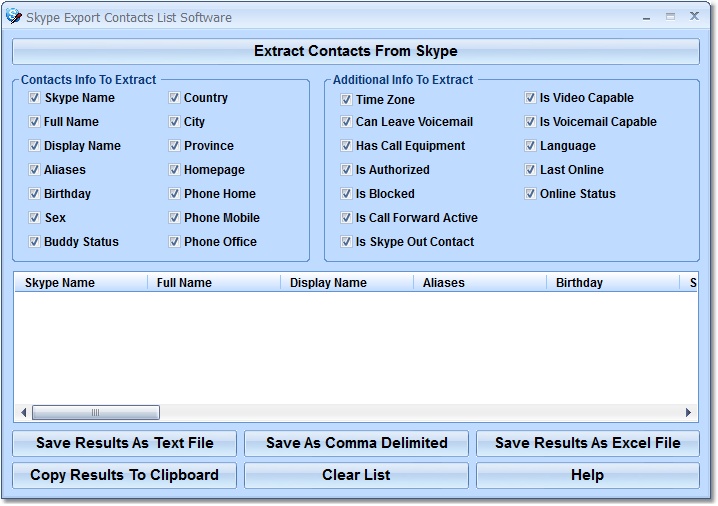This screenshot has height=506, width=718.
Task: Disable the Phone Mobile option
Action: coord(174,218)
